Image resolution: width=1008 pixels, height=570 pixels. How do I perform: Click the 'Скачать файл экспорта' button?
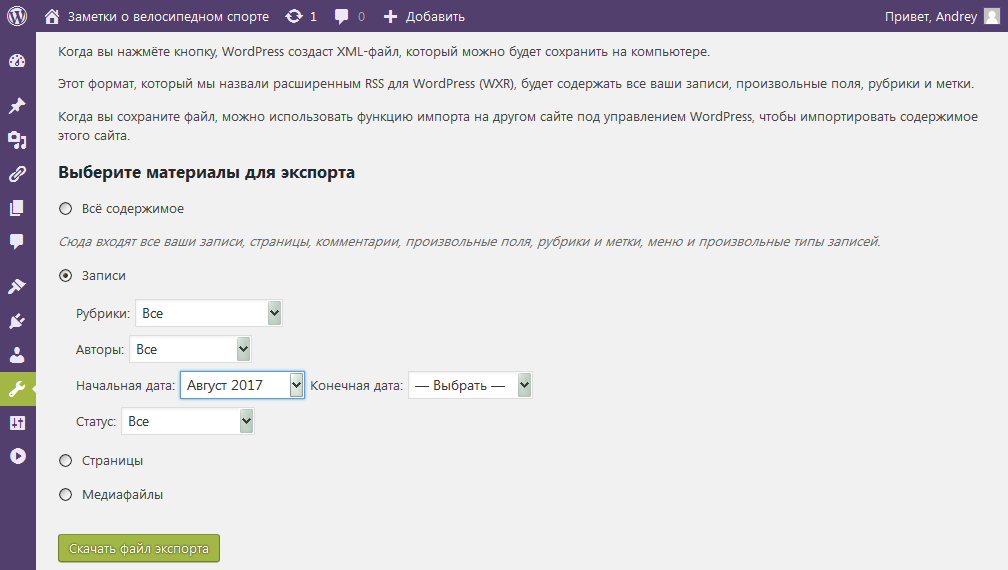(x=139, y=549)
